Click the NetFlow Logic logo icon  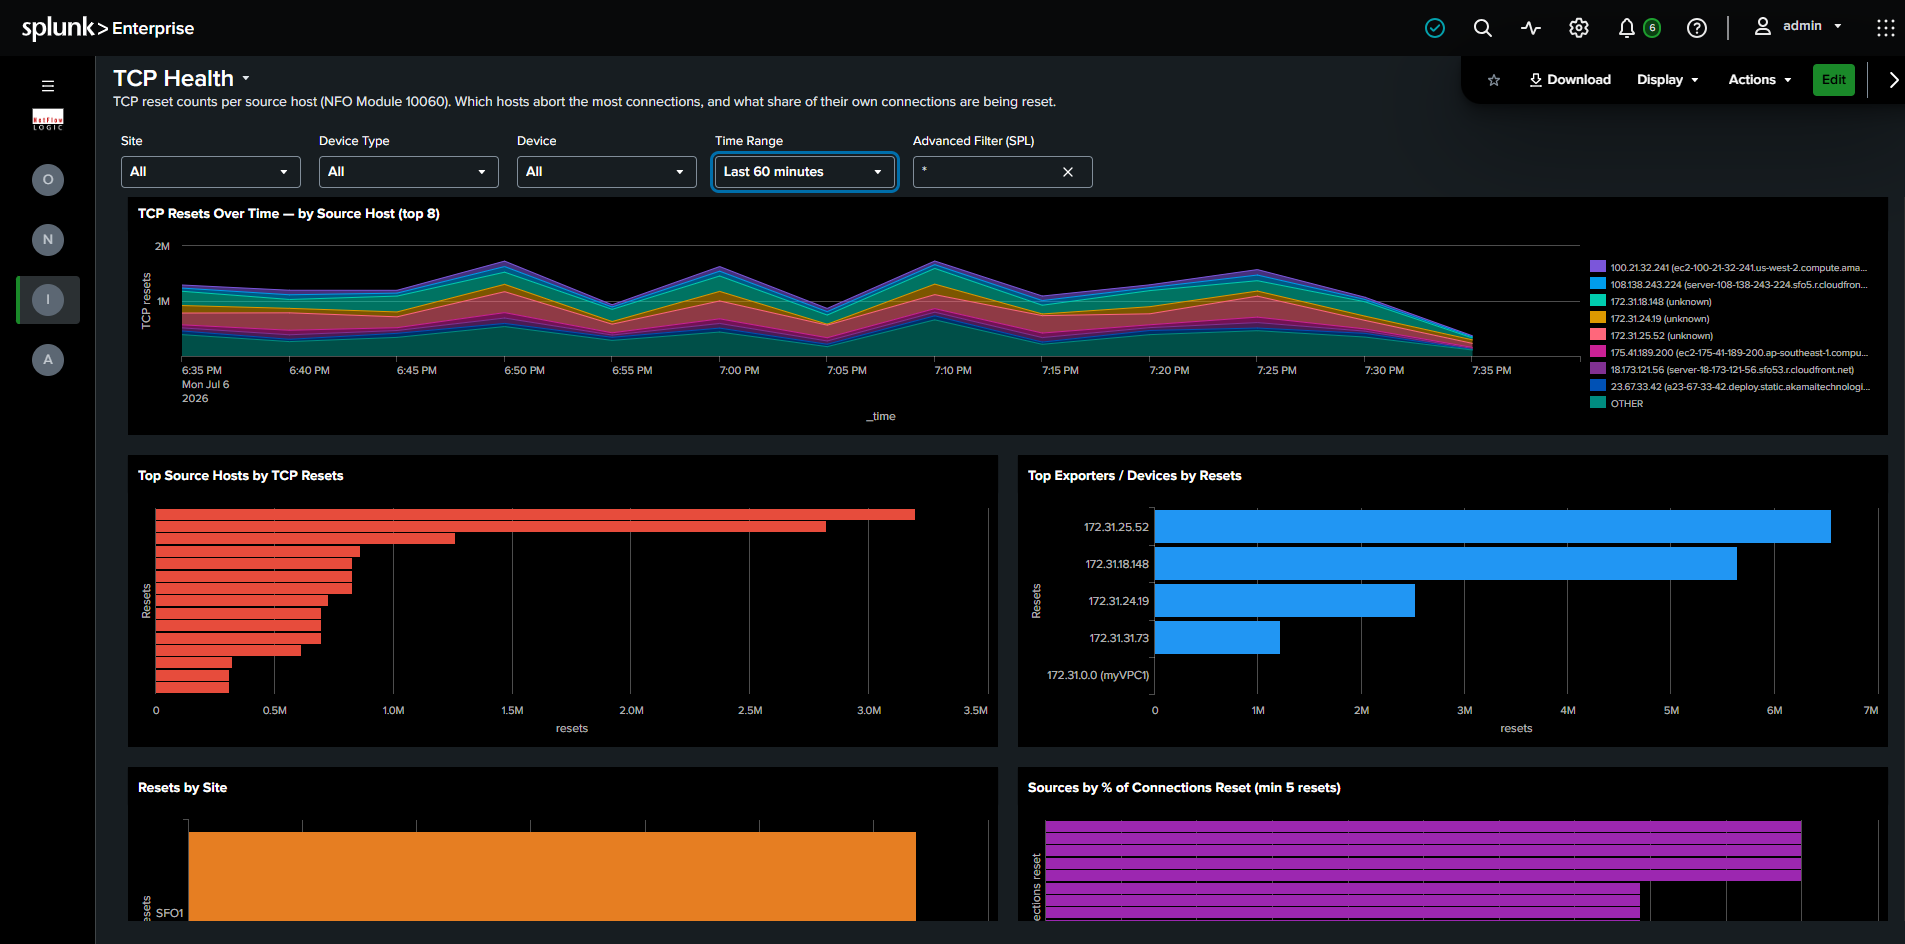(47, 120)
